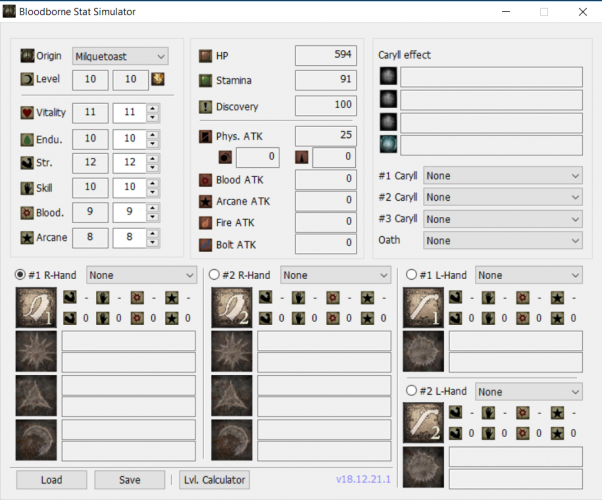Click the first Caryl effect text box

[491, 77]
